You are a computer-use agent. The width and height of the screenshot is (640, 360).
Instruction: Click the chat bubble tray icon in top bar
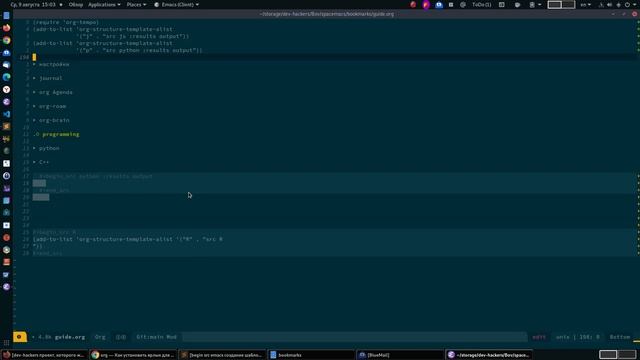click(517, 4)
